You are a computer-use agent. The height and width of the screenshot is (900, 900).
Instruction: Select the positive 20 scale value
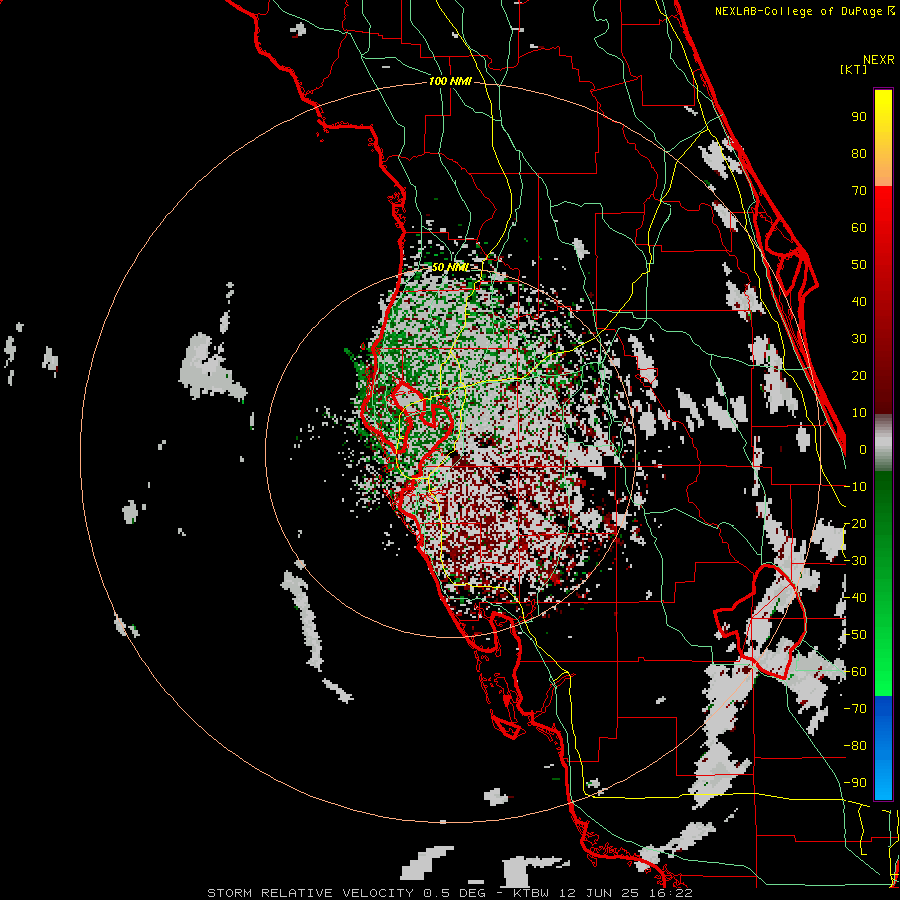point(859,376)
